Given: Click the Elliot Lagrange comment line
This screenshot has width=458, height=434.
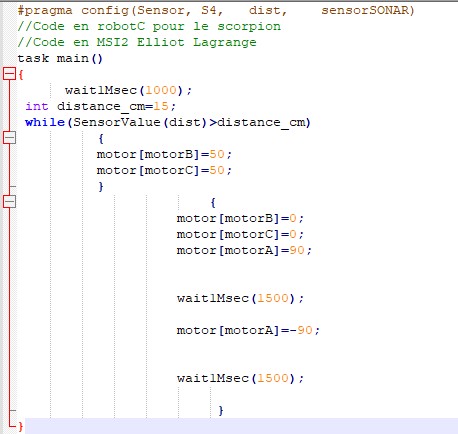Looking at the screenshot, I should coord(137,42).
